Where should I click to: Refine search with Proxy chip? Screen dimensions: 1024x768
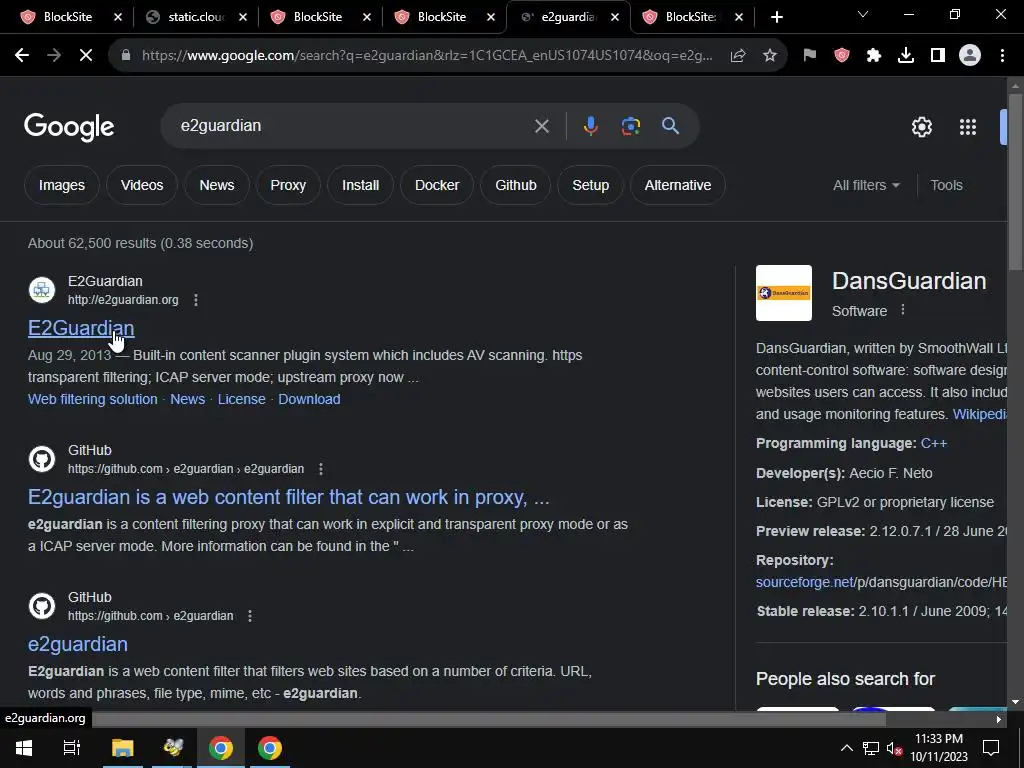pyautogui.click(x=288, y=185)
